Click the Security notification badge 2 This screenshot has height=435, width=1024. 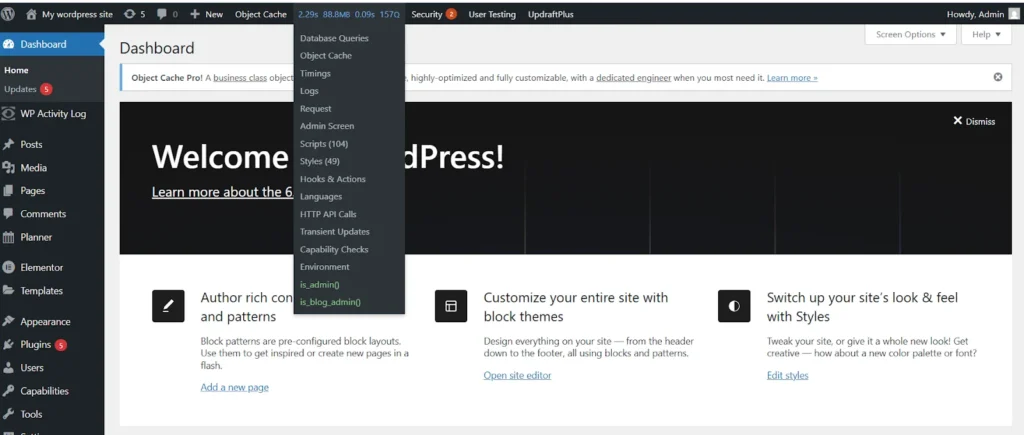click(451, 14)
